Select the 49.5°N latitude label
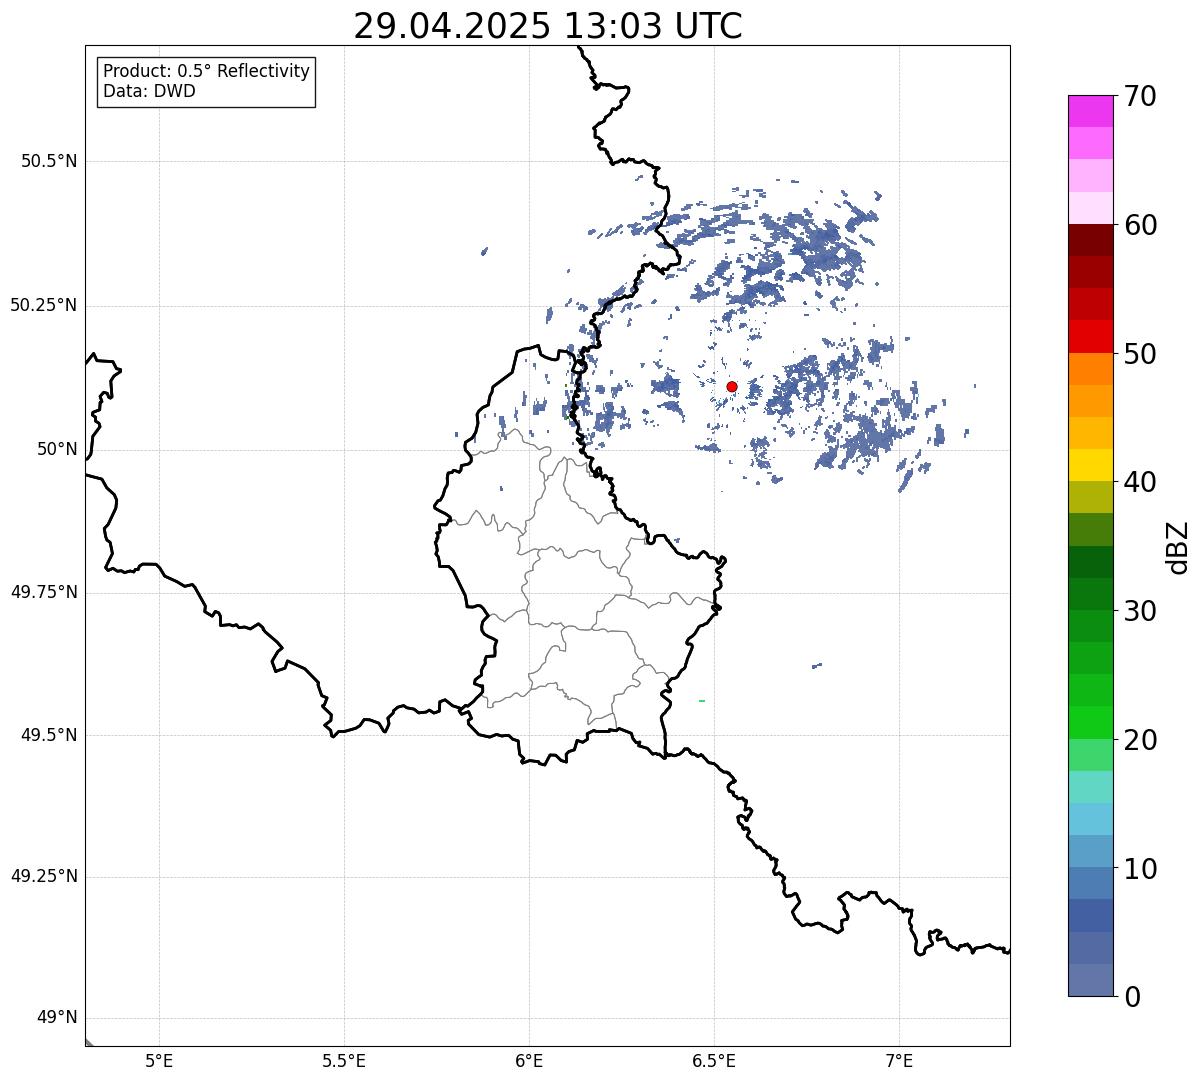 (x=49, y=735)
